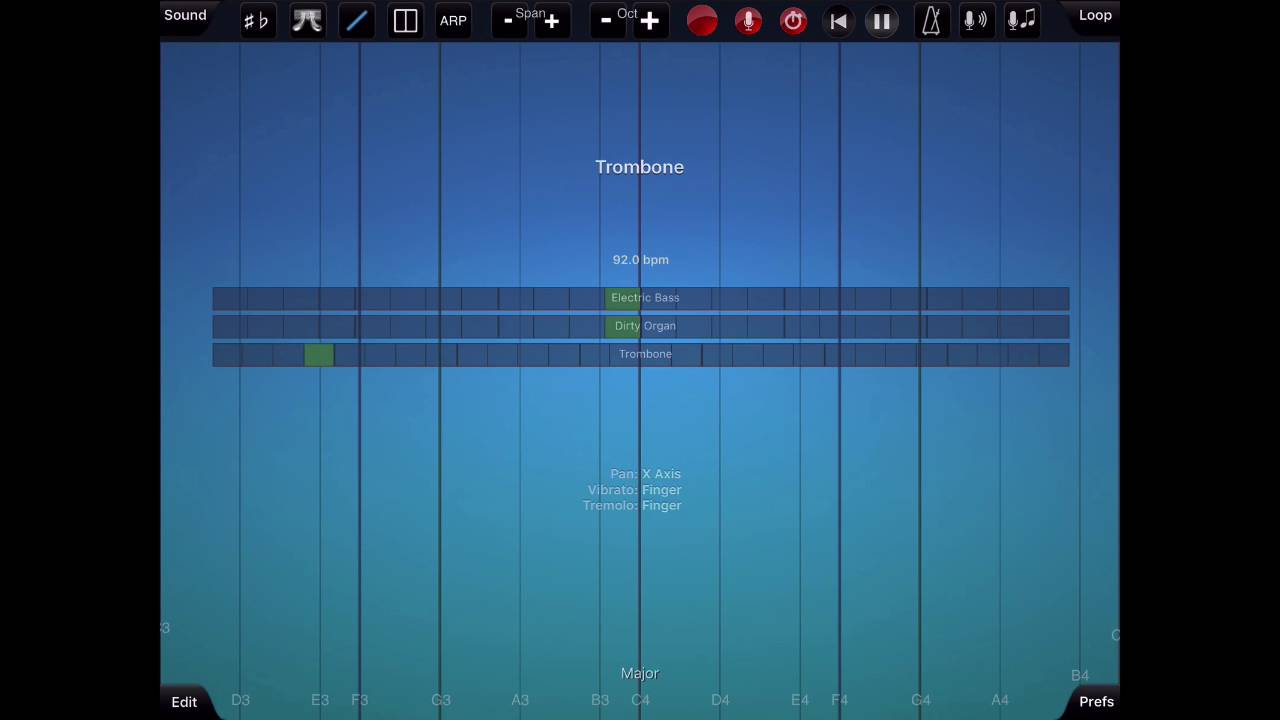Click the green playhead block on Trombone track
The image size is (1280, 720).
pos(319,354)
